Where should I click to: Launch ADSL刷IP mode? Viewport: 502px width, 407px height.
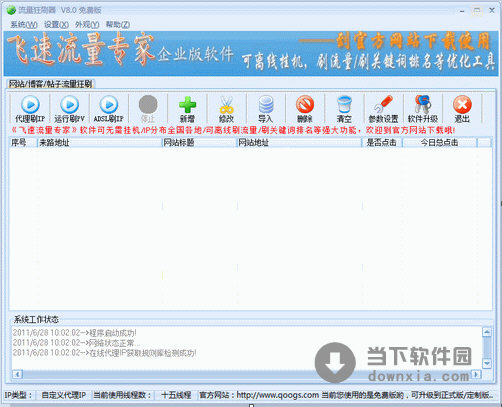(109, 109)
